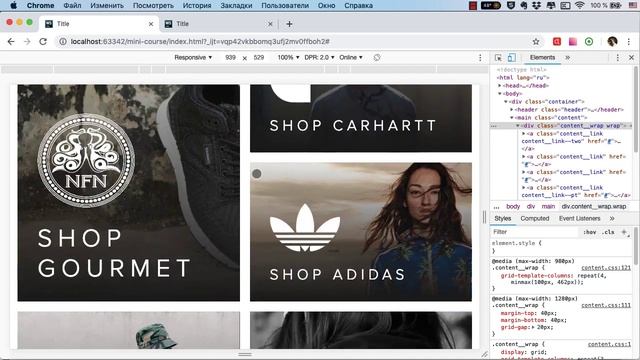Viewport: 640px width, 360px height.
Task: Collapse the body element node
Action: [x=500, y=93]
